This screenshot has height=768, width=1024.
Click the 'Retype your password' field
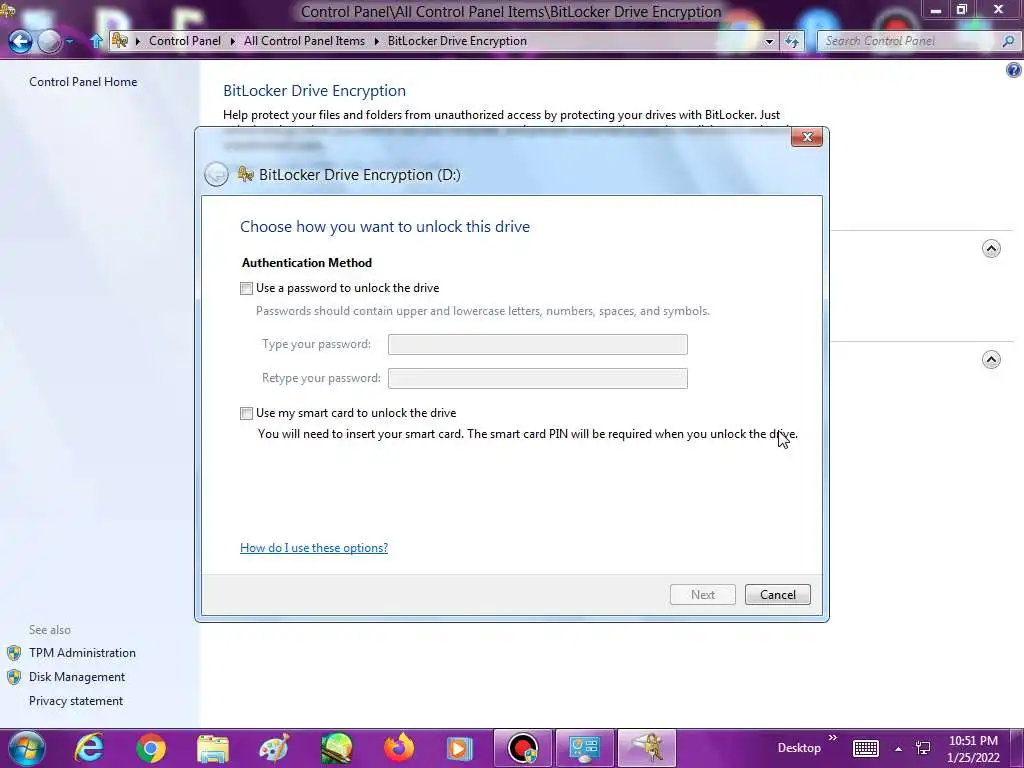tap(537, 378)
